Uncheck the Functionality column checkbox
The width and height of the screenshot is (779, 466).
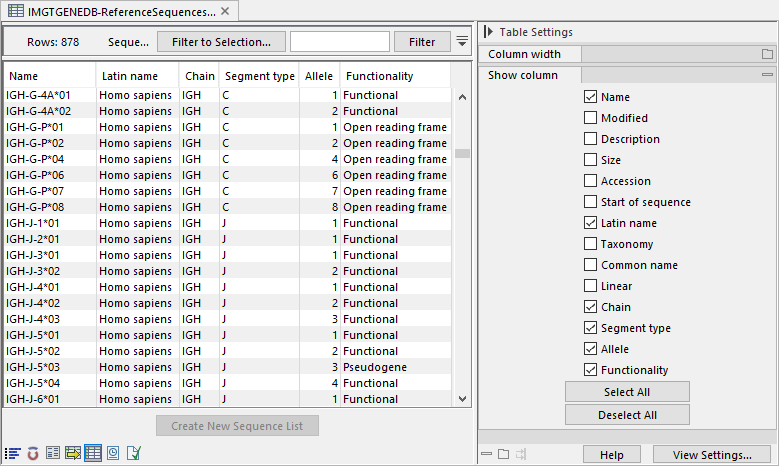click(x=590, y=370)
